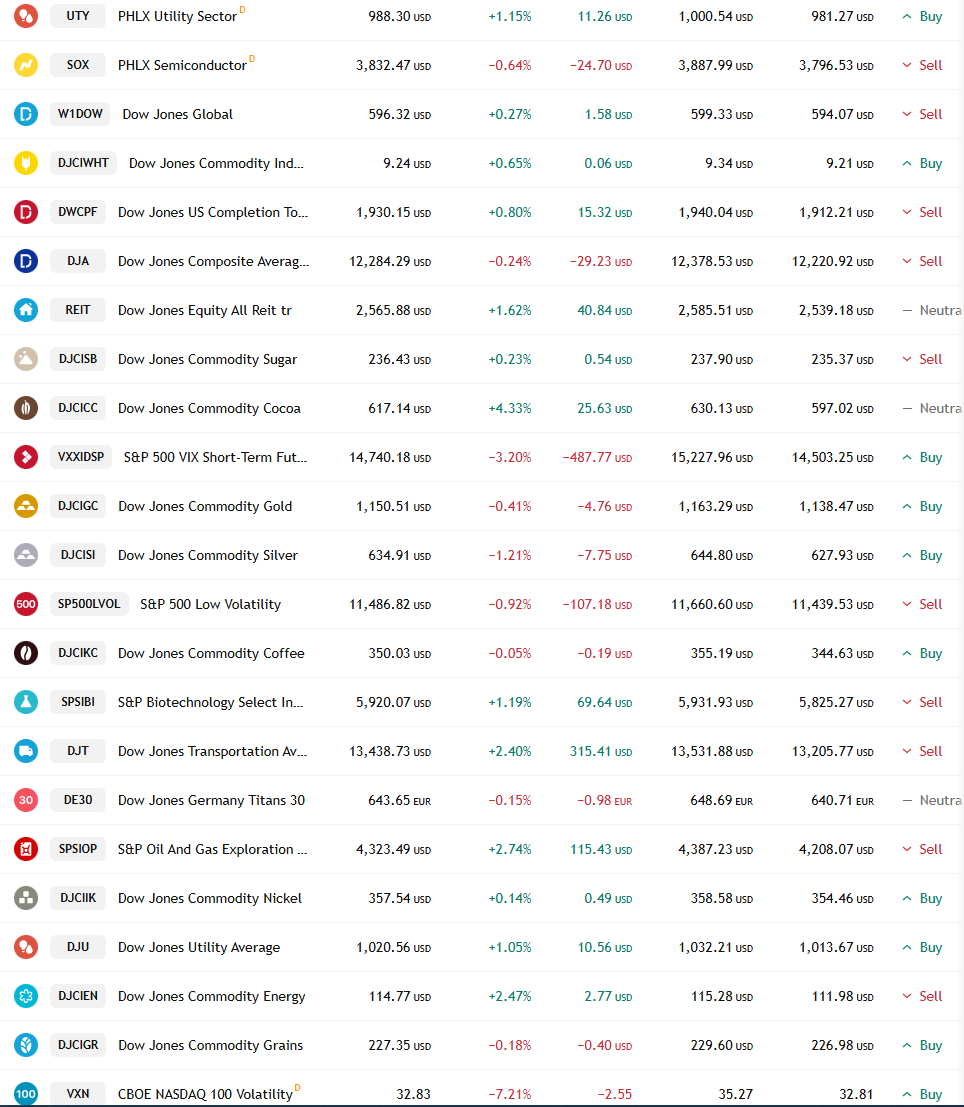Click the PHLX Utility Sector logo icon
Image resolution: width=964 pixels, height=1107 pixels.
click(x=26, y=16)
